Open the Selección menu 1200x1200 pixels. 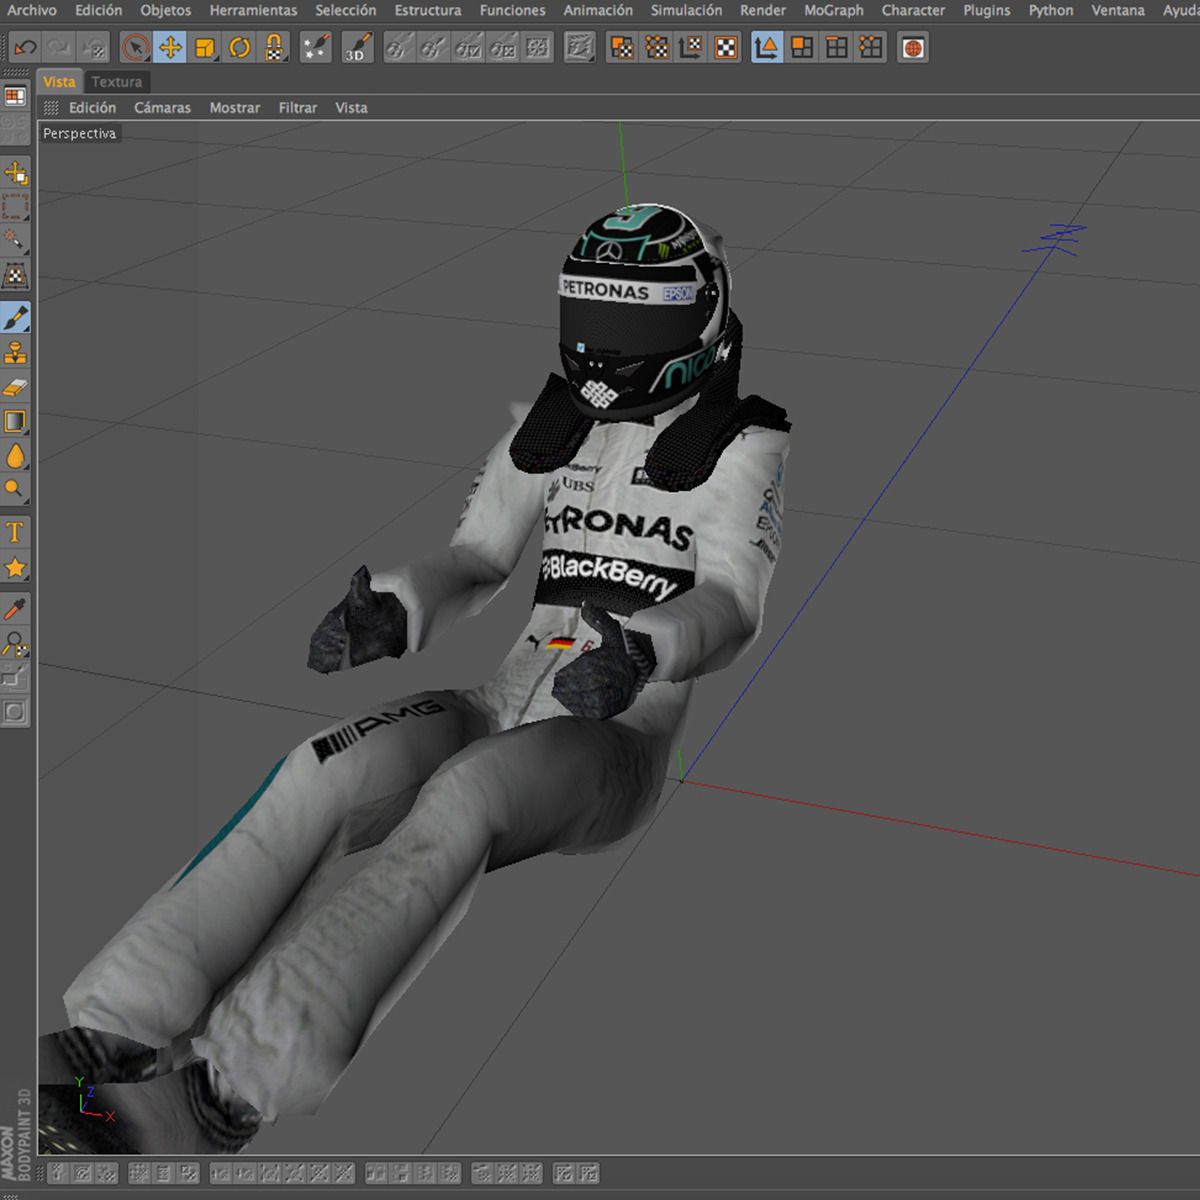click(x=346, y=10)
